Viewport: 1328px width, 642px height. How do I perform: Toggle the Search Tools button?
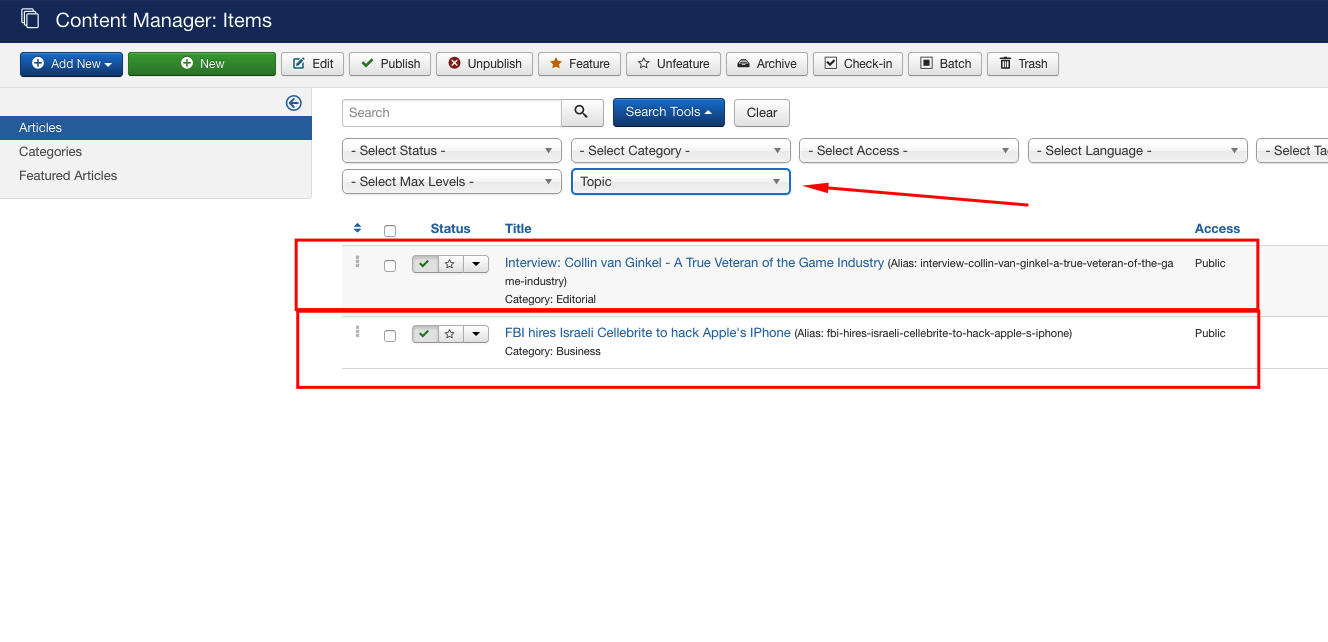[669, 112]
